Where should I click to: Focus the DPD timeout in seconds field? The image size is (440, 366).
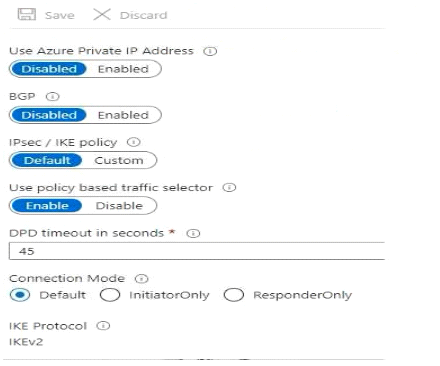197,251
